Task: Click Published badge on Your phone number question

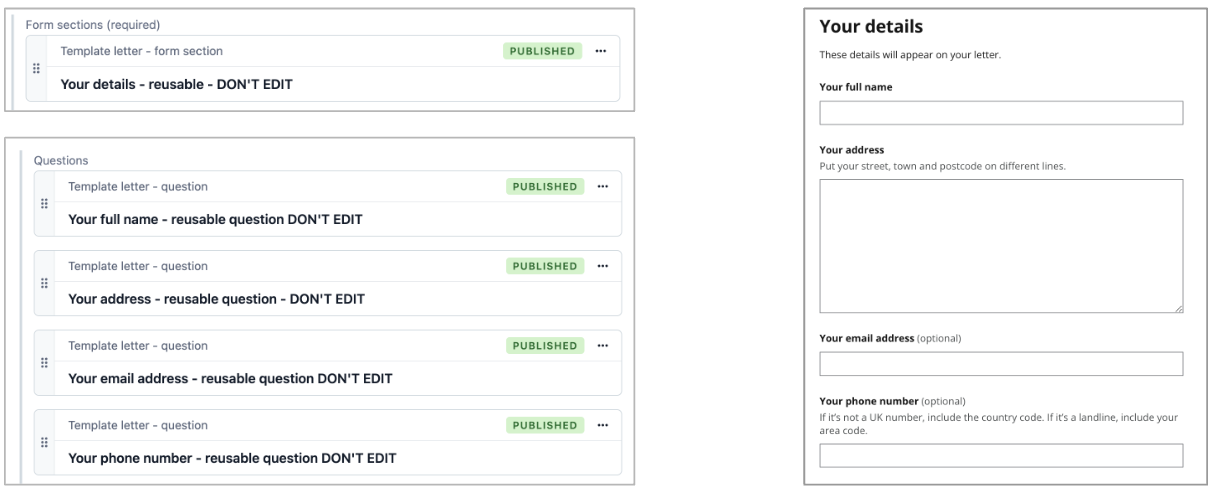Action: tap(545, 425)
